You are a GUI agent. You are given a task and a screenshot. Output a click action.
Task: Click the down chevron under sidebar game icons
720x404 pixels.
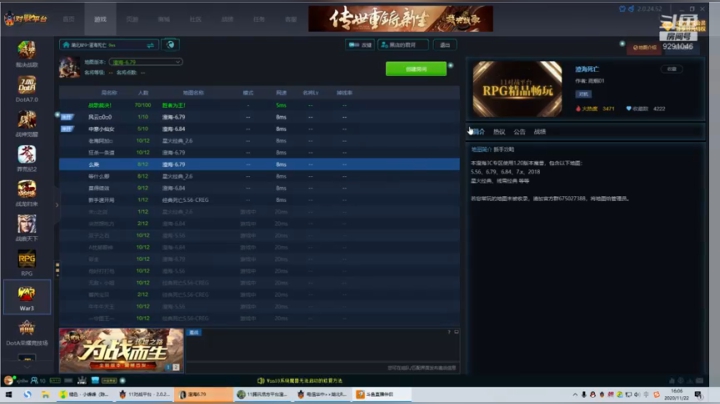tap(27, 367)
